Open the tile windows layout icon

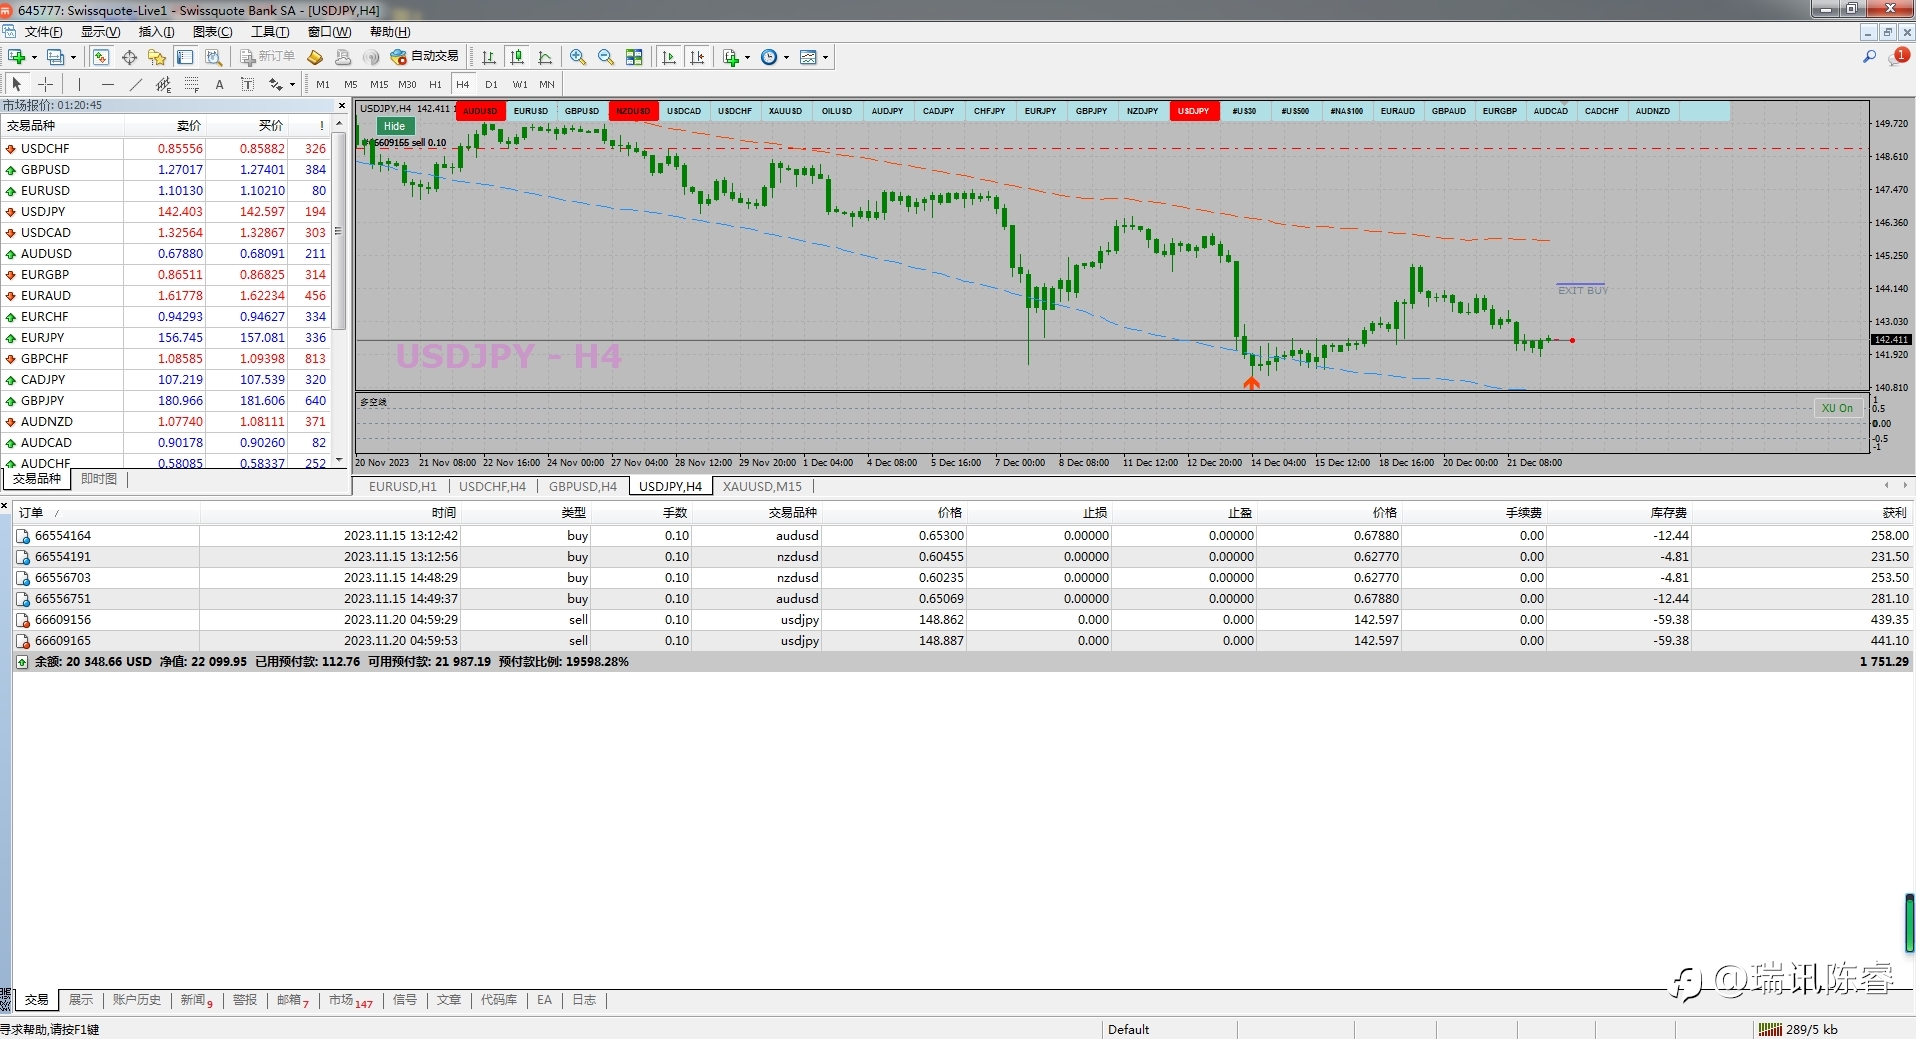tap(634, 57)
